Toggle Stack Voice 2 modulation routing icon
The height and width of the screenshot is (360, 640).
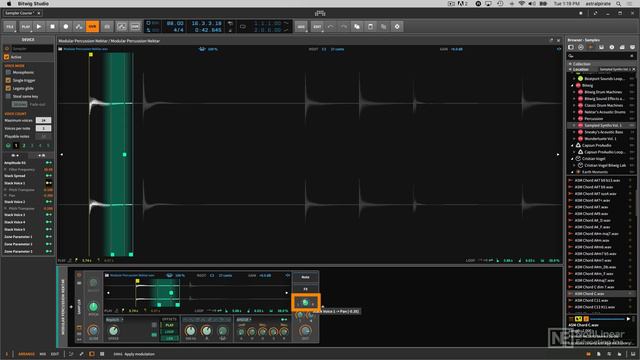(x=49, y=202)
